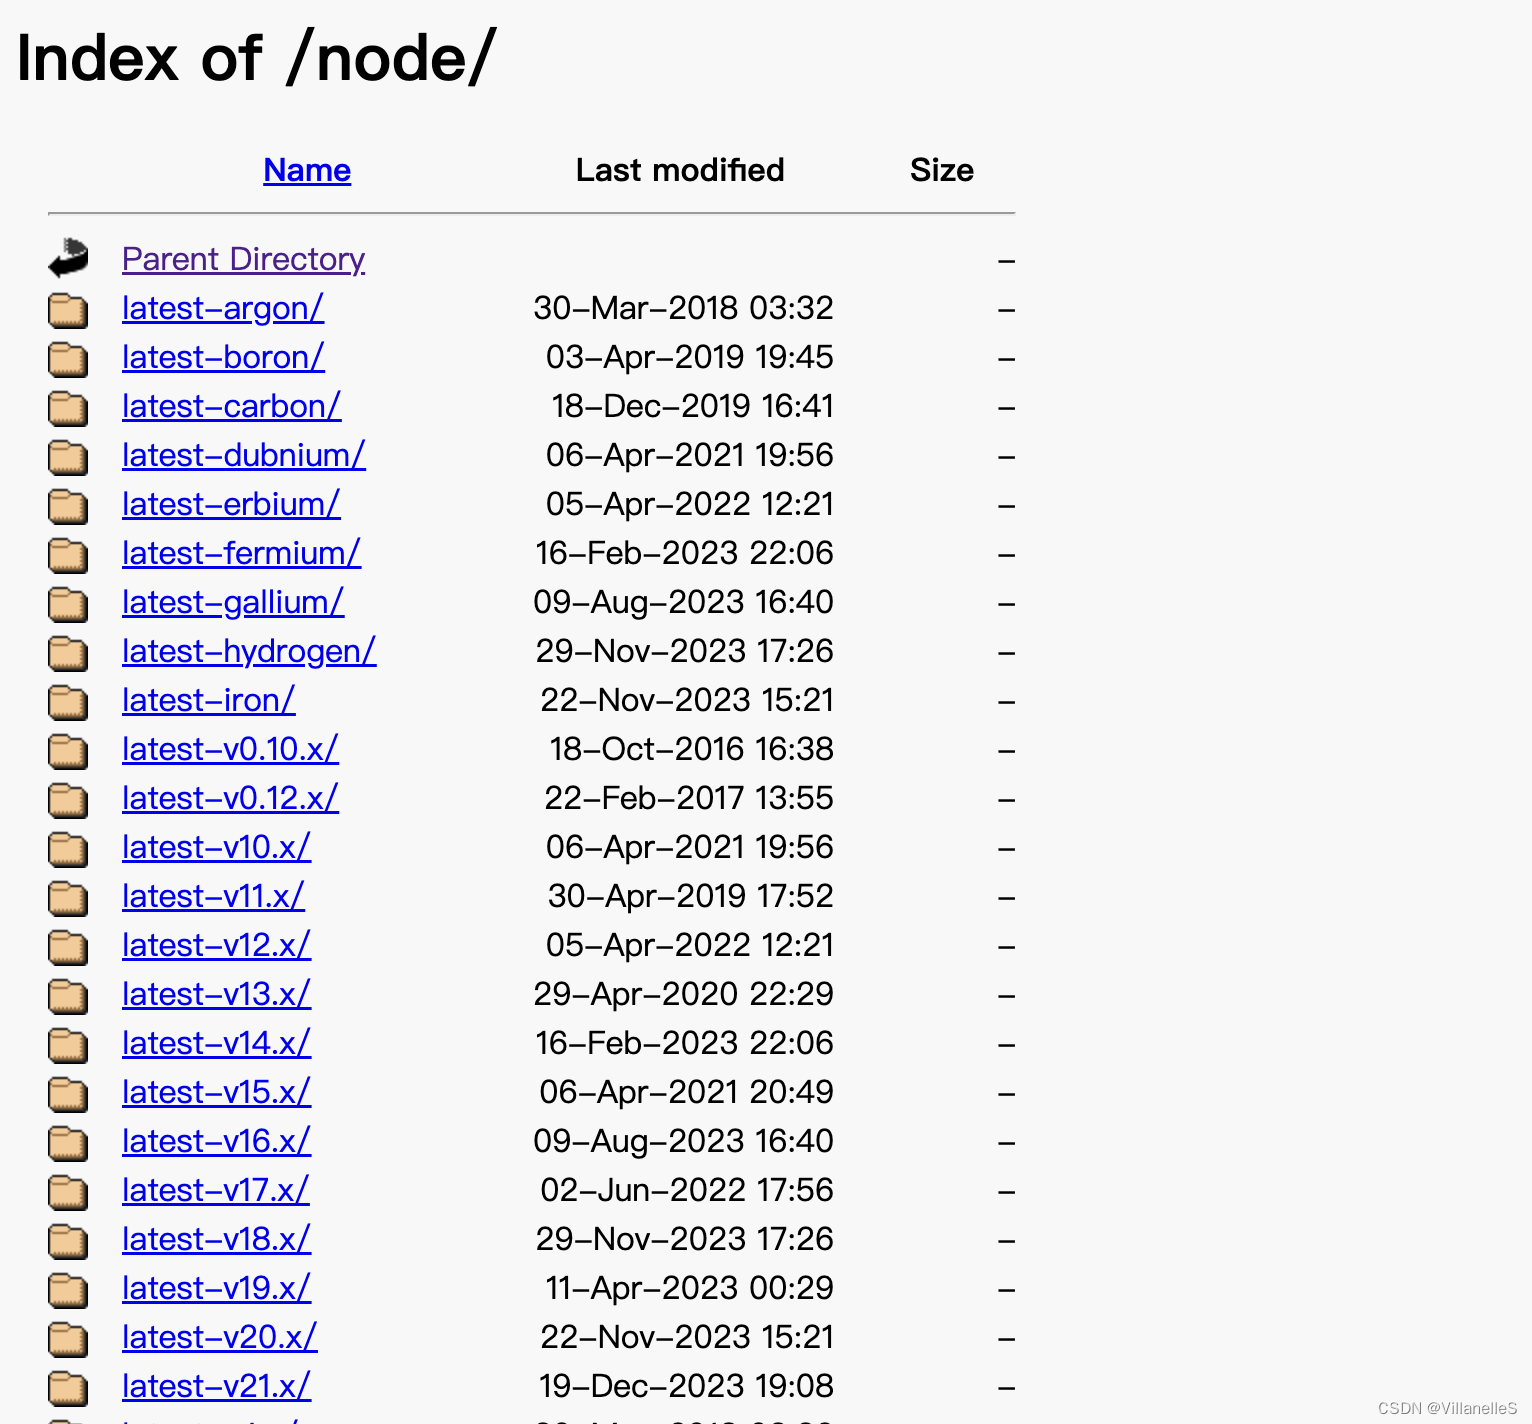Click folder icon beside latest-carbon/
The image size is (1532, 1424).
pos(68,407)
